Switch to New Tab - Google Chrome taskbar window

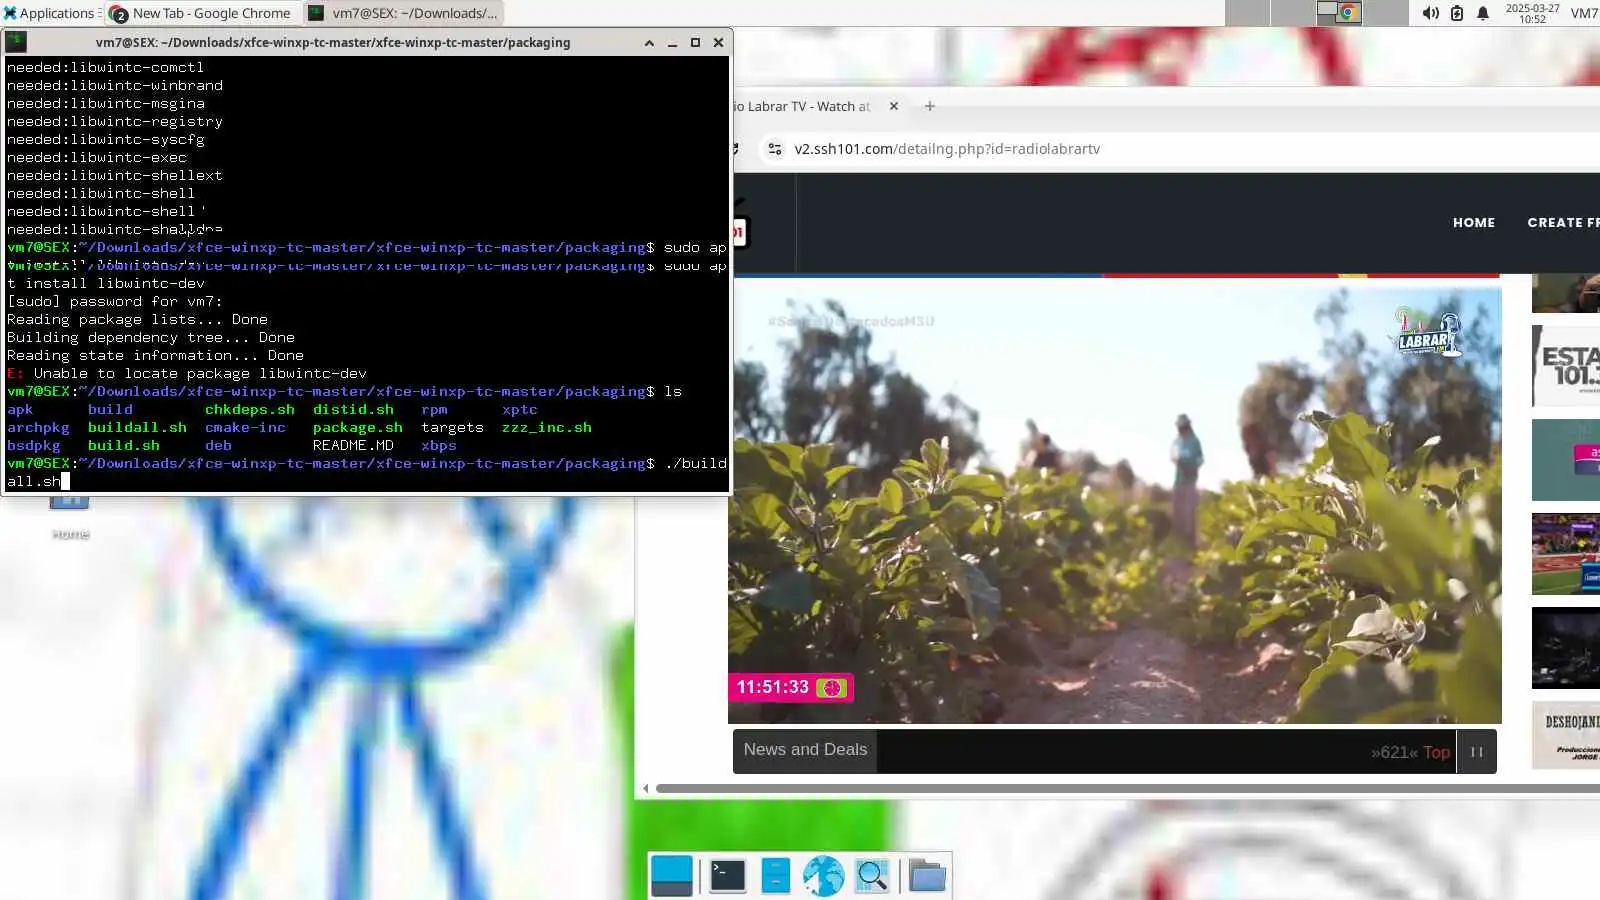pyautogui.click(x=200, y=13)
